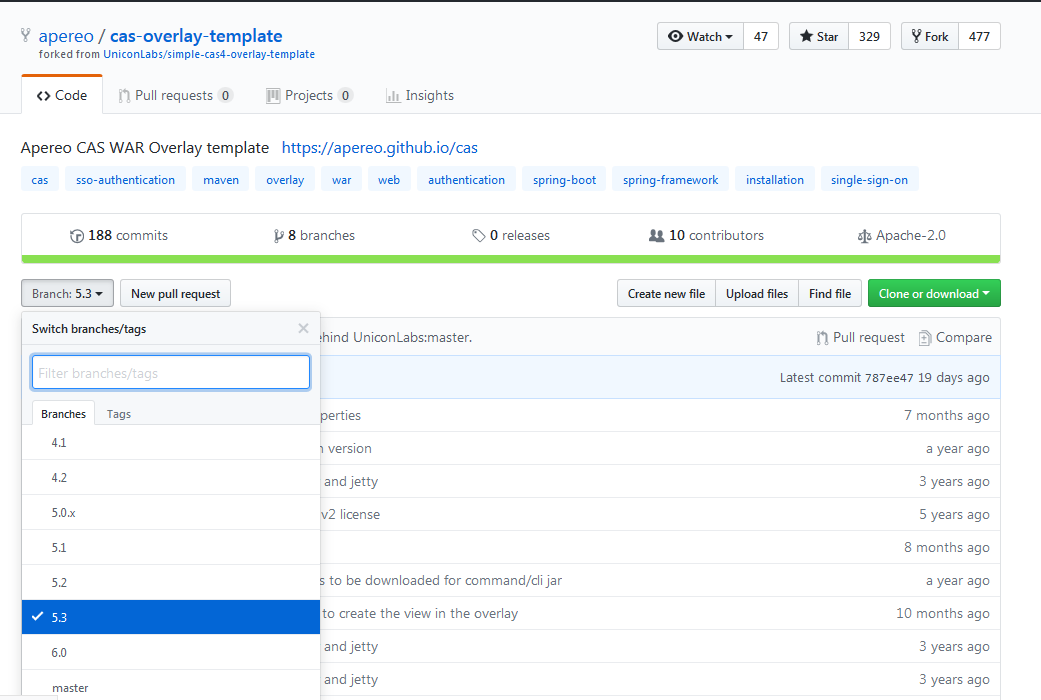Click the fork icon on the Fork button
1041x700 pixels.
pyautogui.click(x=916, y=37)
